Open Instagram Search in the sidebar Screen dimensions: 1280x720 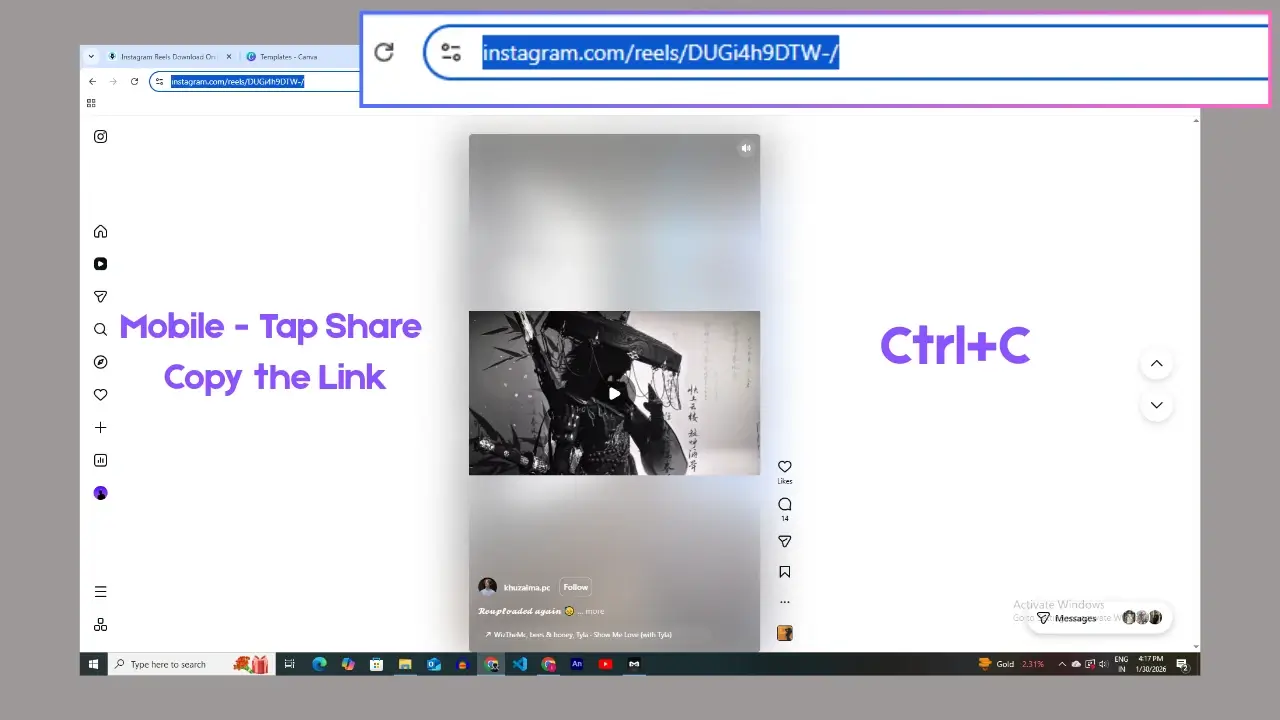pos(100,329)
